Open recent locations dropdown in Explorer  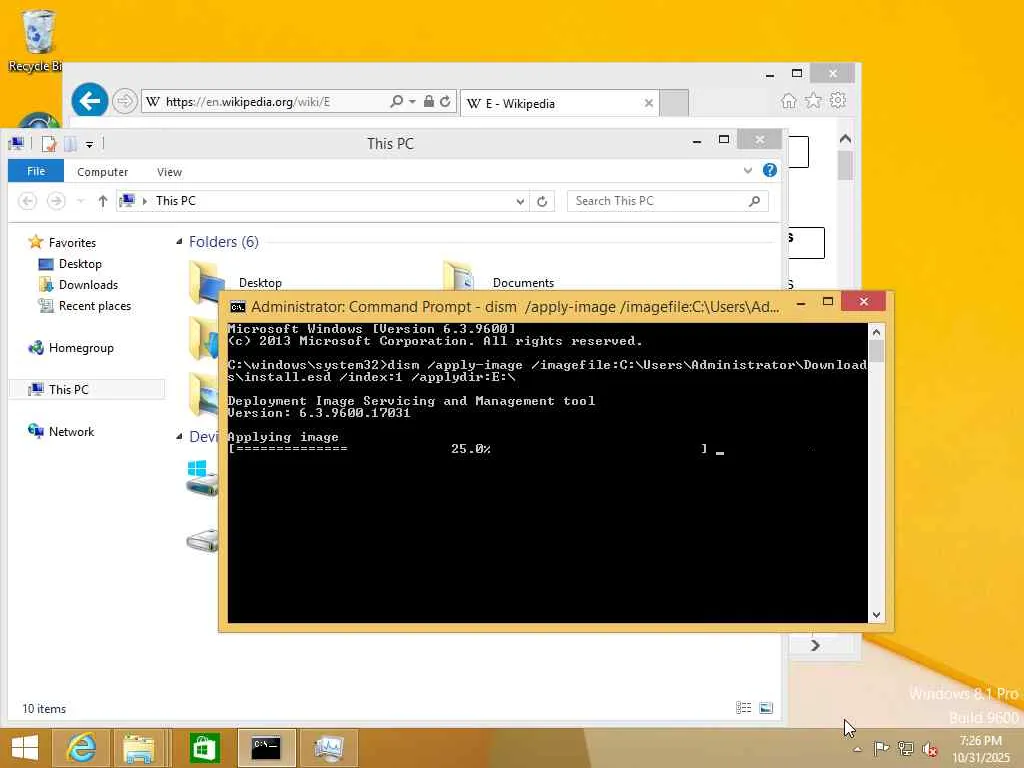pos(80,201)
